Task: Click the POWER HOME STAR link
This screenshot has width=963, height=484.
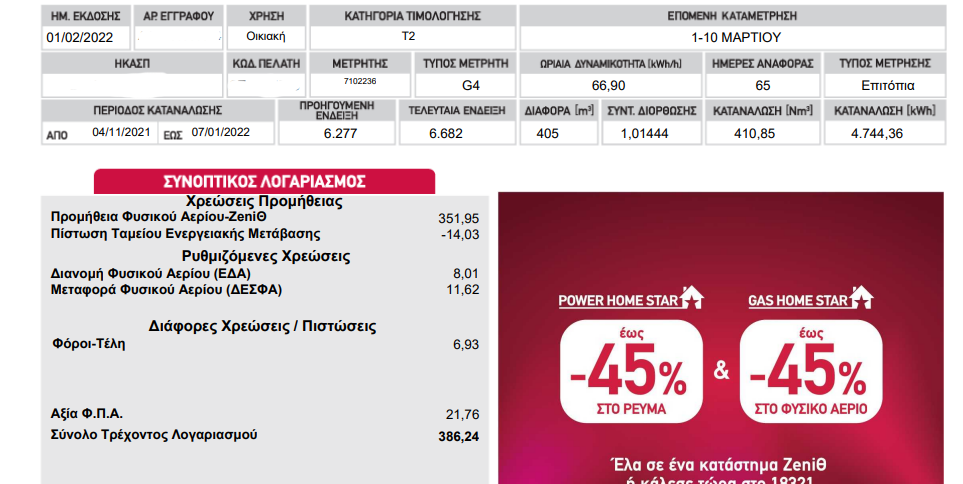Action: pos(618,301)
